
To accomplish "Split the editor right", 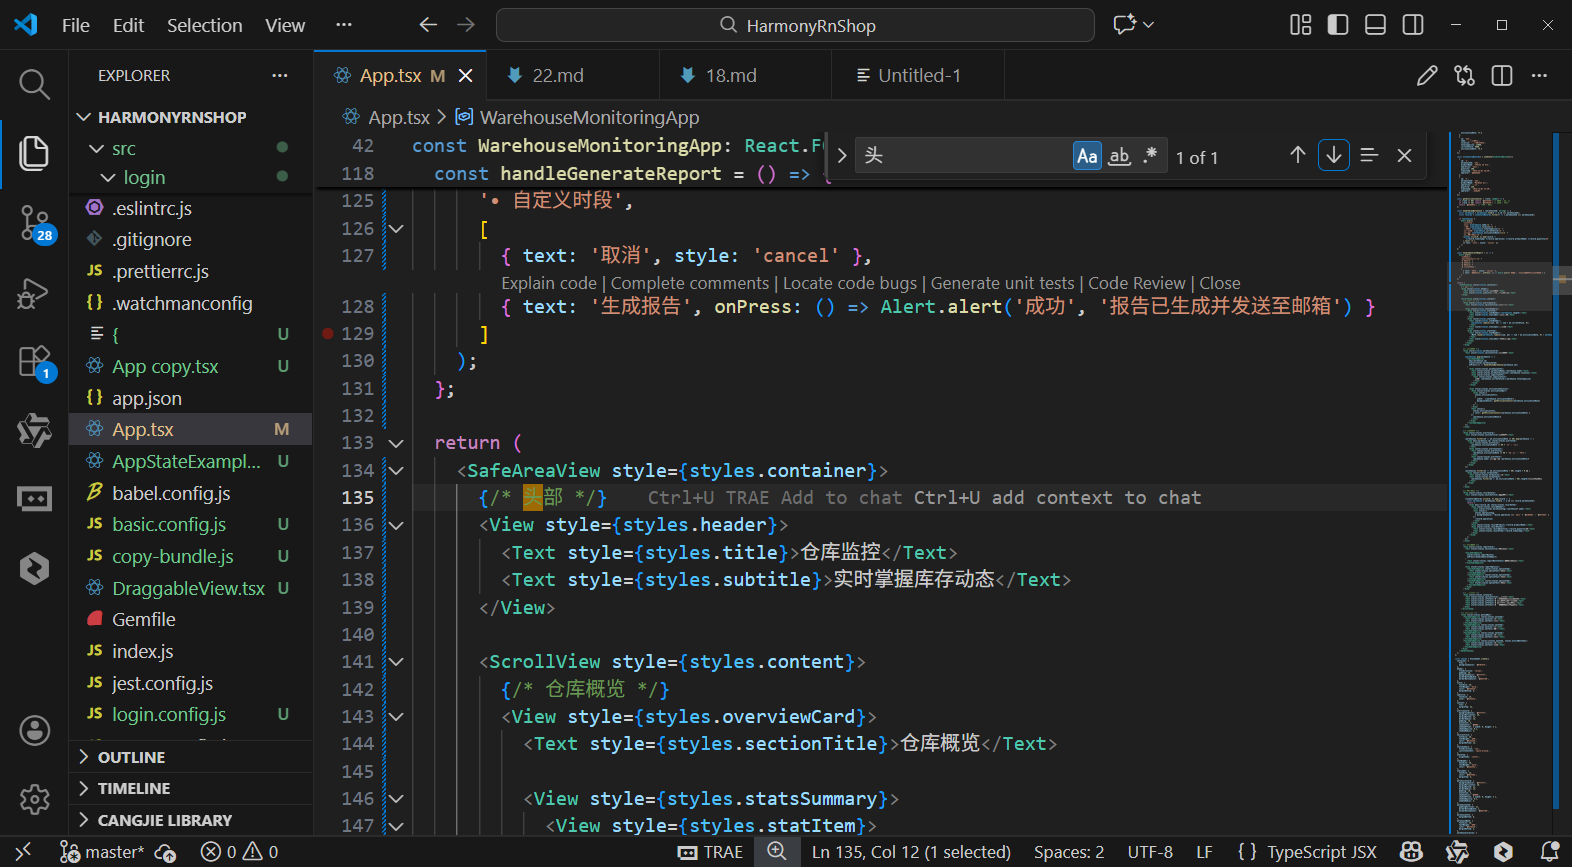I will 1502,76.
